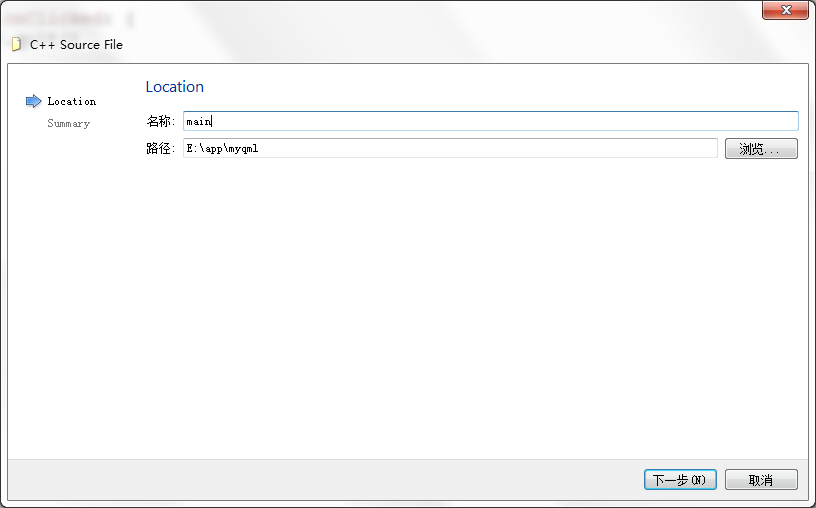Focus the 路径 path input field
Screen dimensions: 816x508
(x=450, y=148)
